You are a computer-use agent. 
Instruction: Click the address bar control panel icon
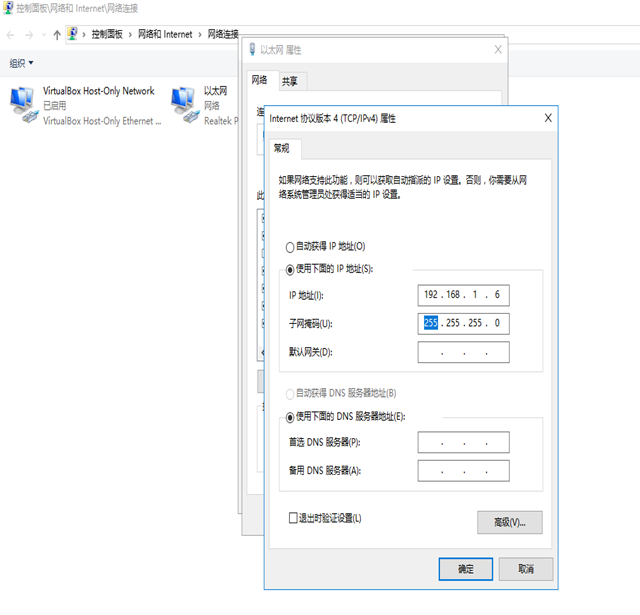pyautogui.click(x=73, y=33)
